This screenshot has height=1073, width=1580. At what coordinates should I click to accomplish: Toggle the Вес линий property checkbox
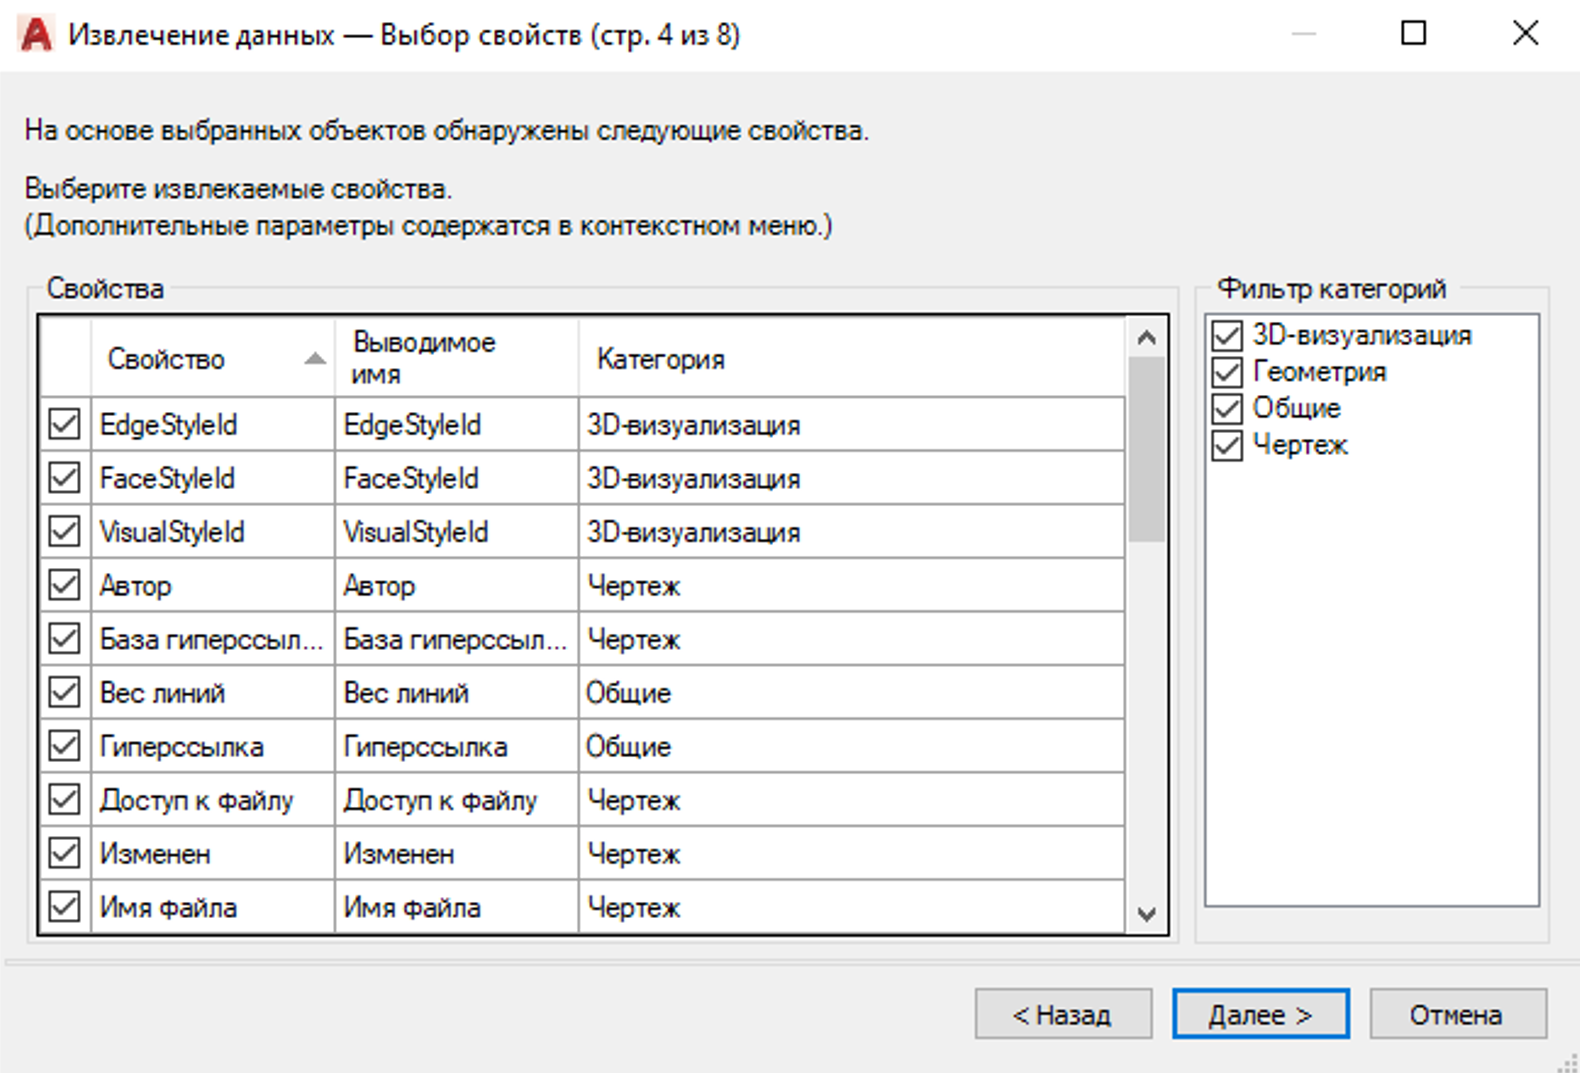click(x=65, y=692)
